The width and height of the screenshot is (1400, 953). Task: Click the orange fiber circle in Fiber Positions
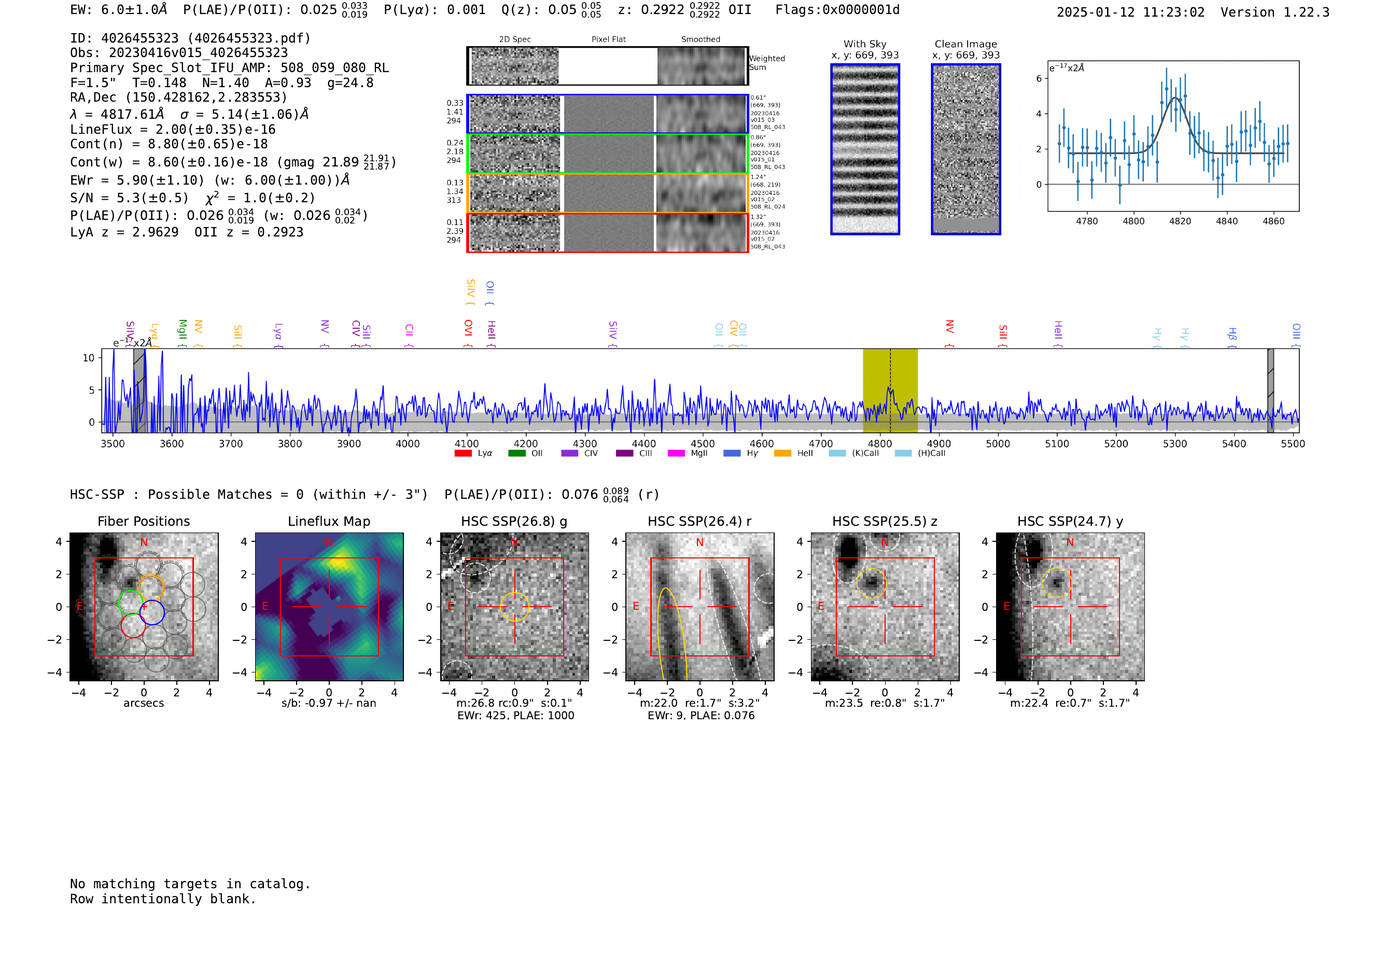tap(151, 587)
